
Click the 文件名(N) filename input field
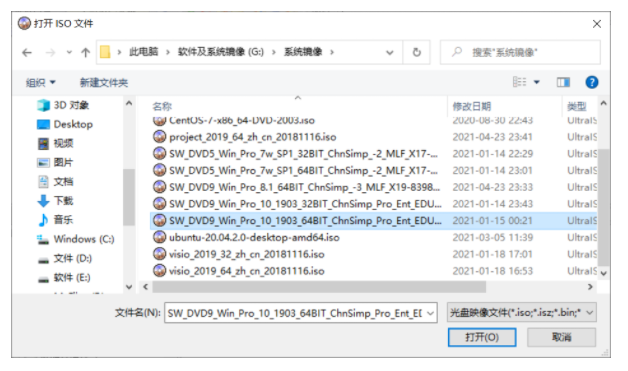click(x=294, y=313)
